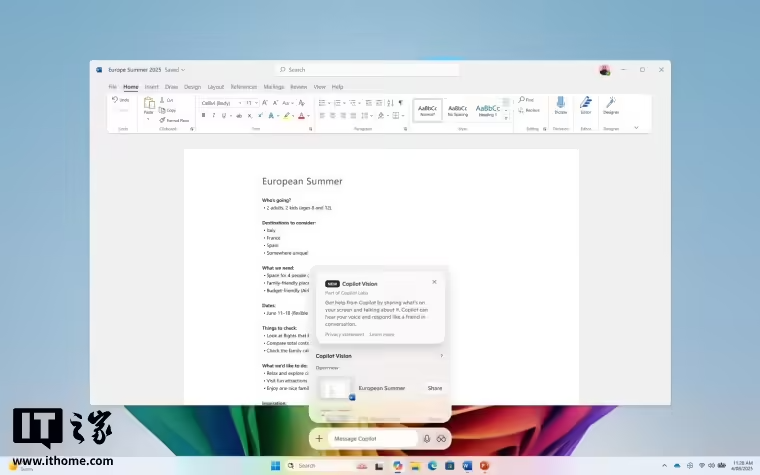Open the Editor tool in ribbon

586,105
